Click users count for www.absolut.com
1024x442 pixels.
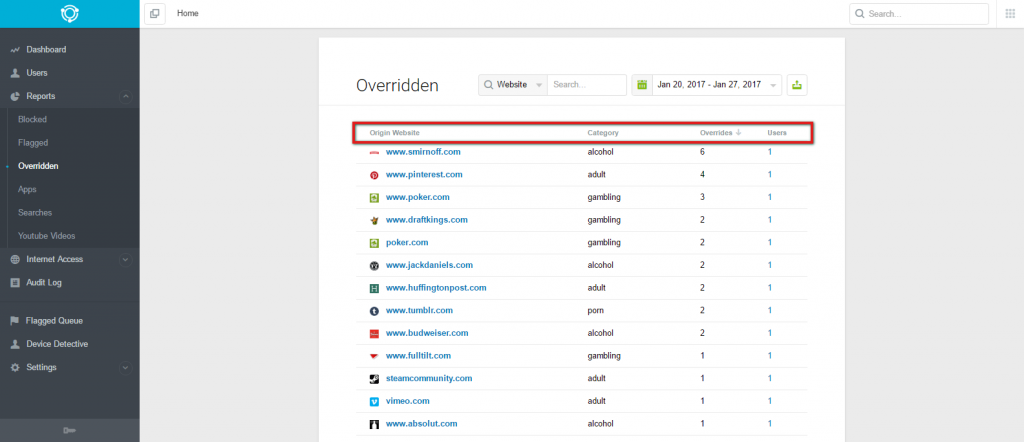(770, 424)
